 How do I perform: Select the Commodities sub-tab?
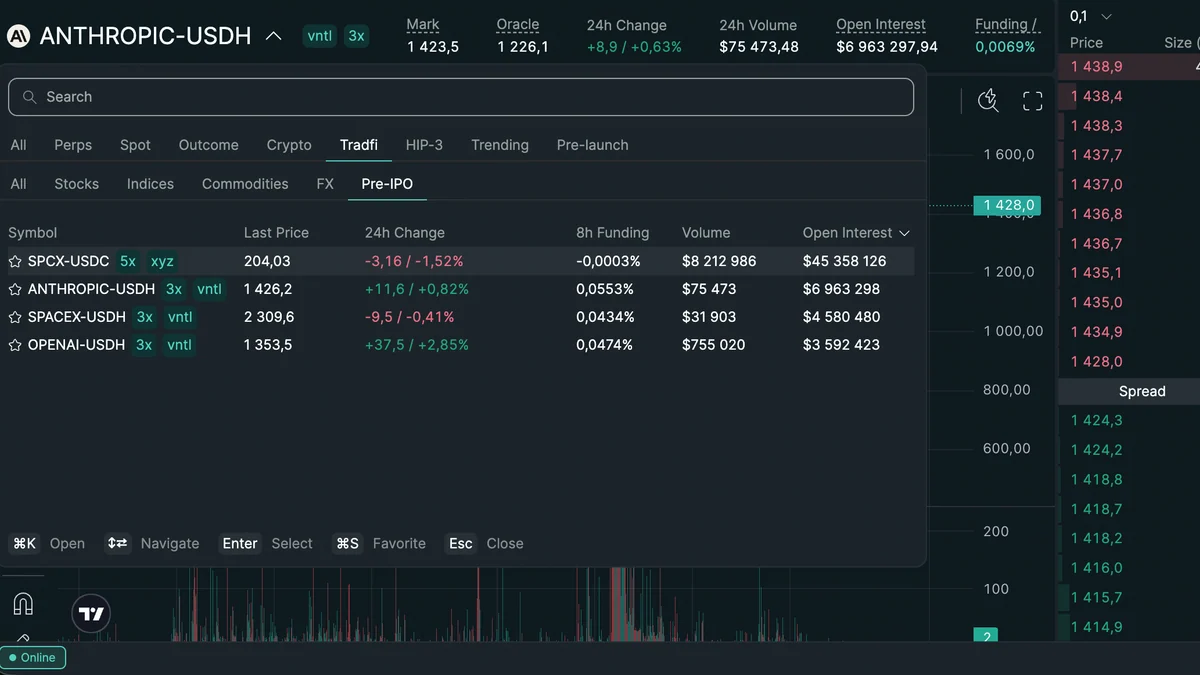[x=245, y=184]
